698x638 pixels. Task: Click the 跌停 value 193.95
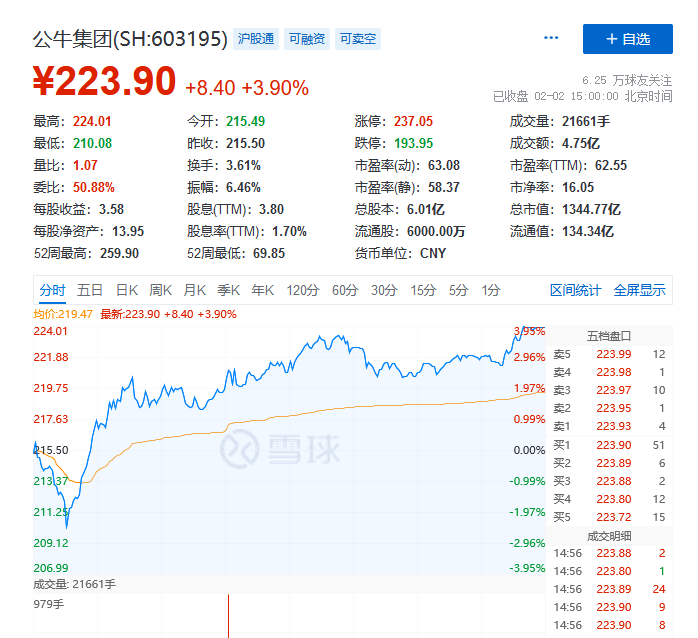(x=414, y=143)
